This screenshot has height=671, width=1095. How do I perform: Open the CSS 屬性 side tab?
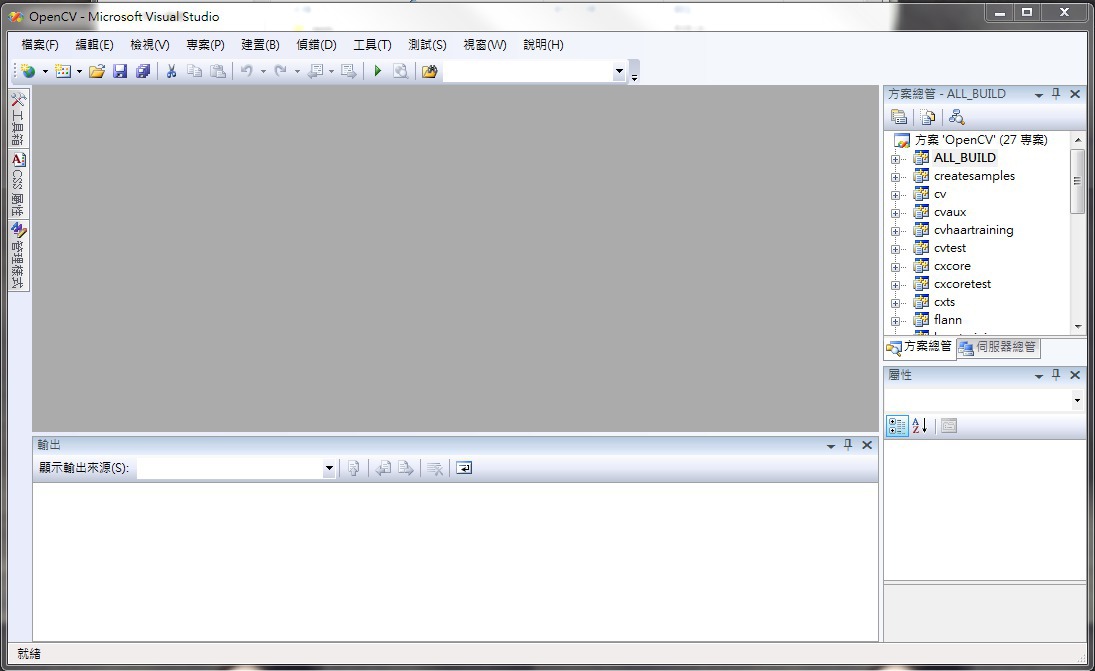pyautogui.click(x=18, y=185)
